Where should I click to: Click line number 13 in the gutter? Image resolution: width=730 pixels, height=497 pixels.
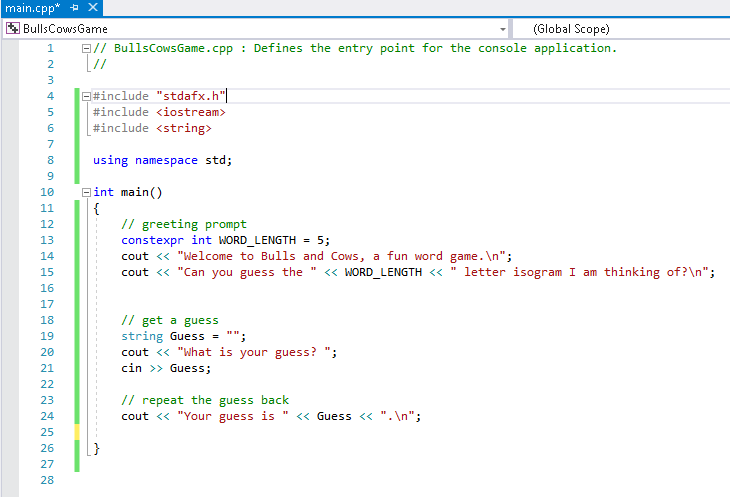tap(47, 240)
